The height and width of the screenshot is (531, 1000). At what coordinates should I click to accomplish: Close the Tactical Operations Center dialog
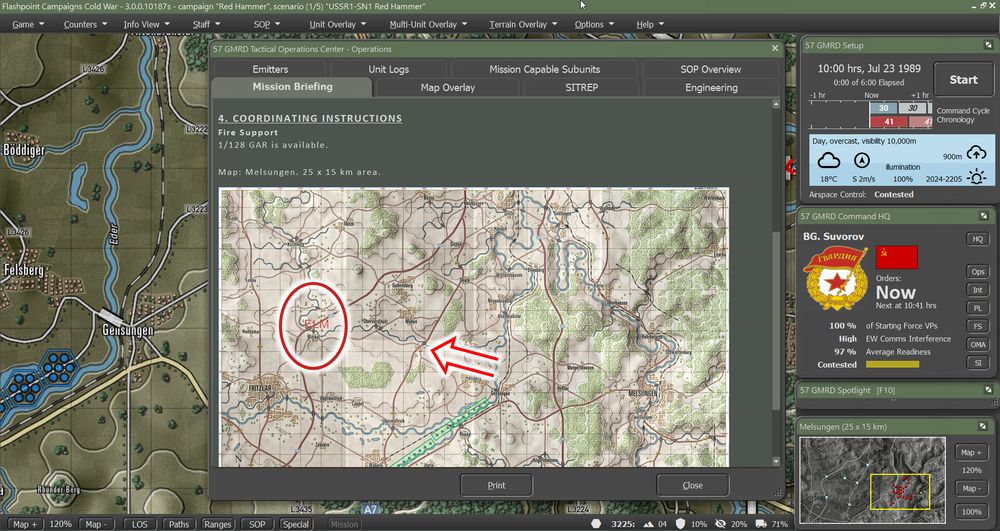[x=776, y=48]
